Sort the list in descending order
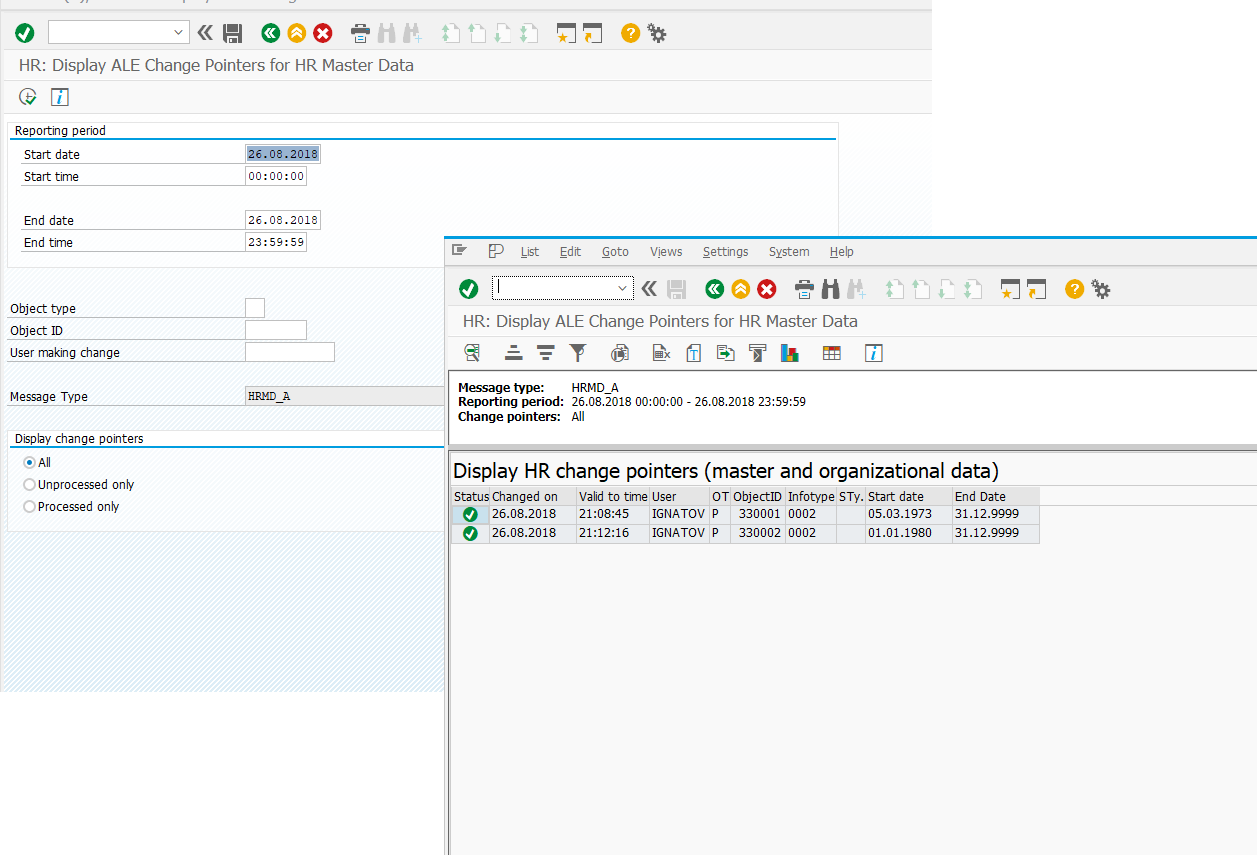Screen dimensions: 1257x855 click(x=545, y=353)
